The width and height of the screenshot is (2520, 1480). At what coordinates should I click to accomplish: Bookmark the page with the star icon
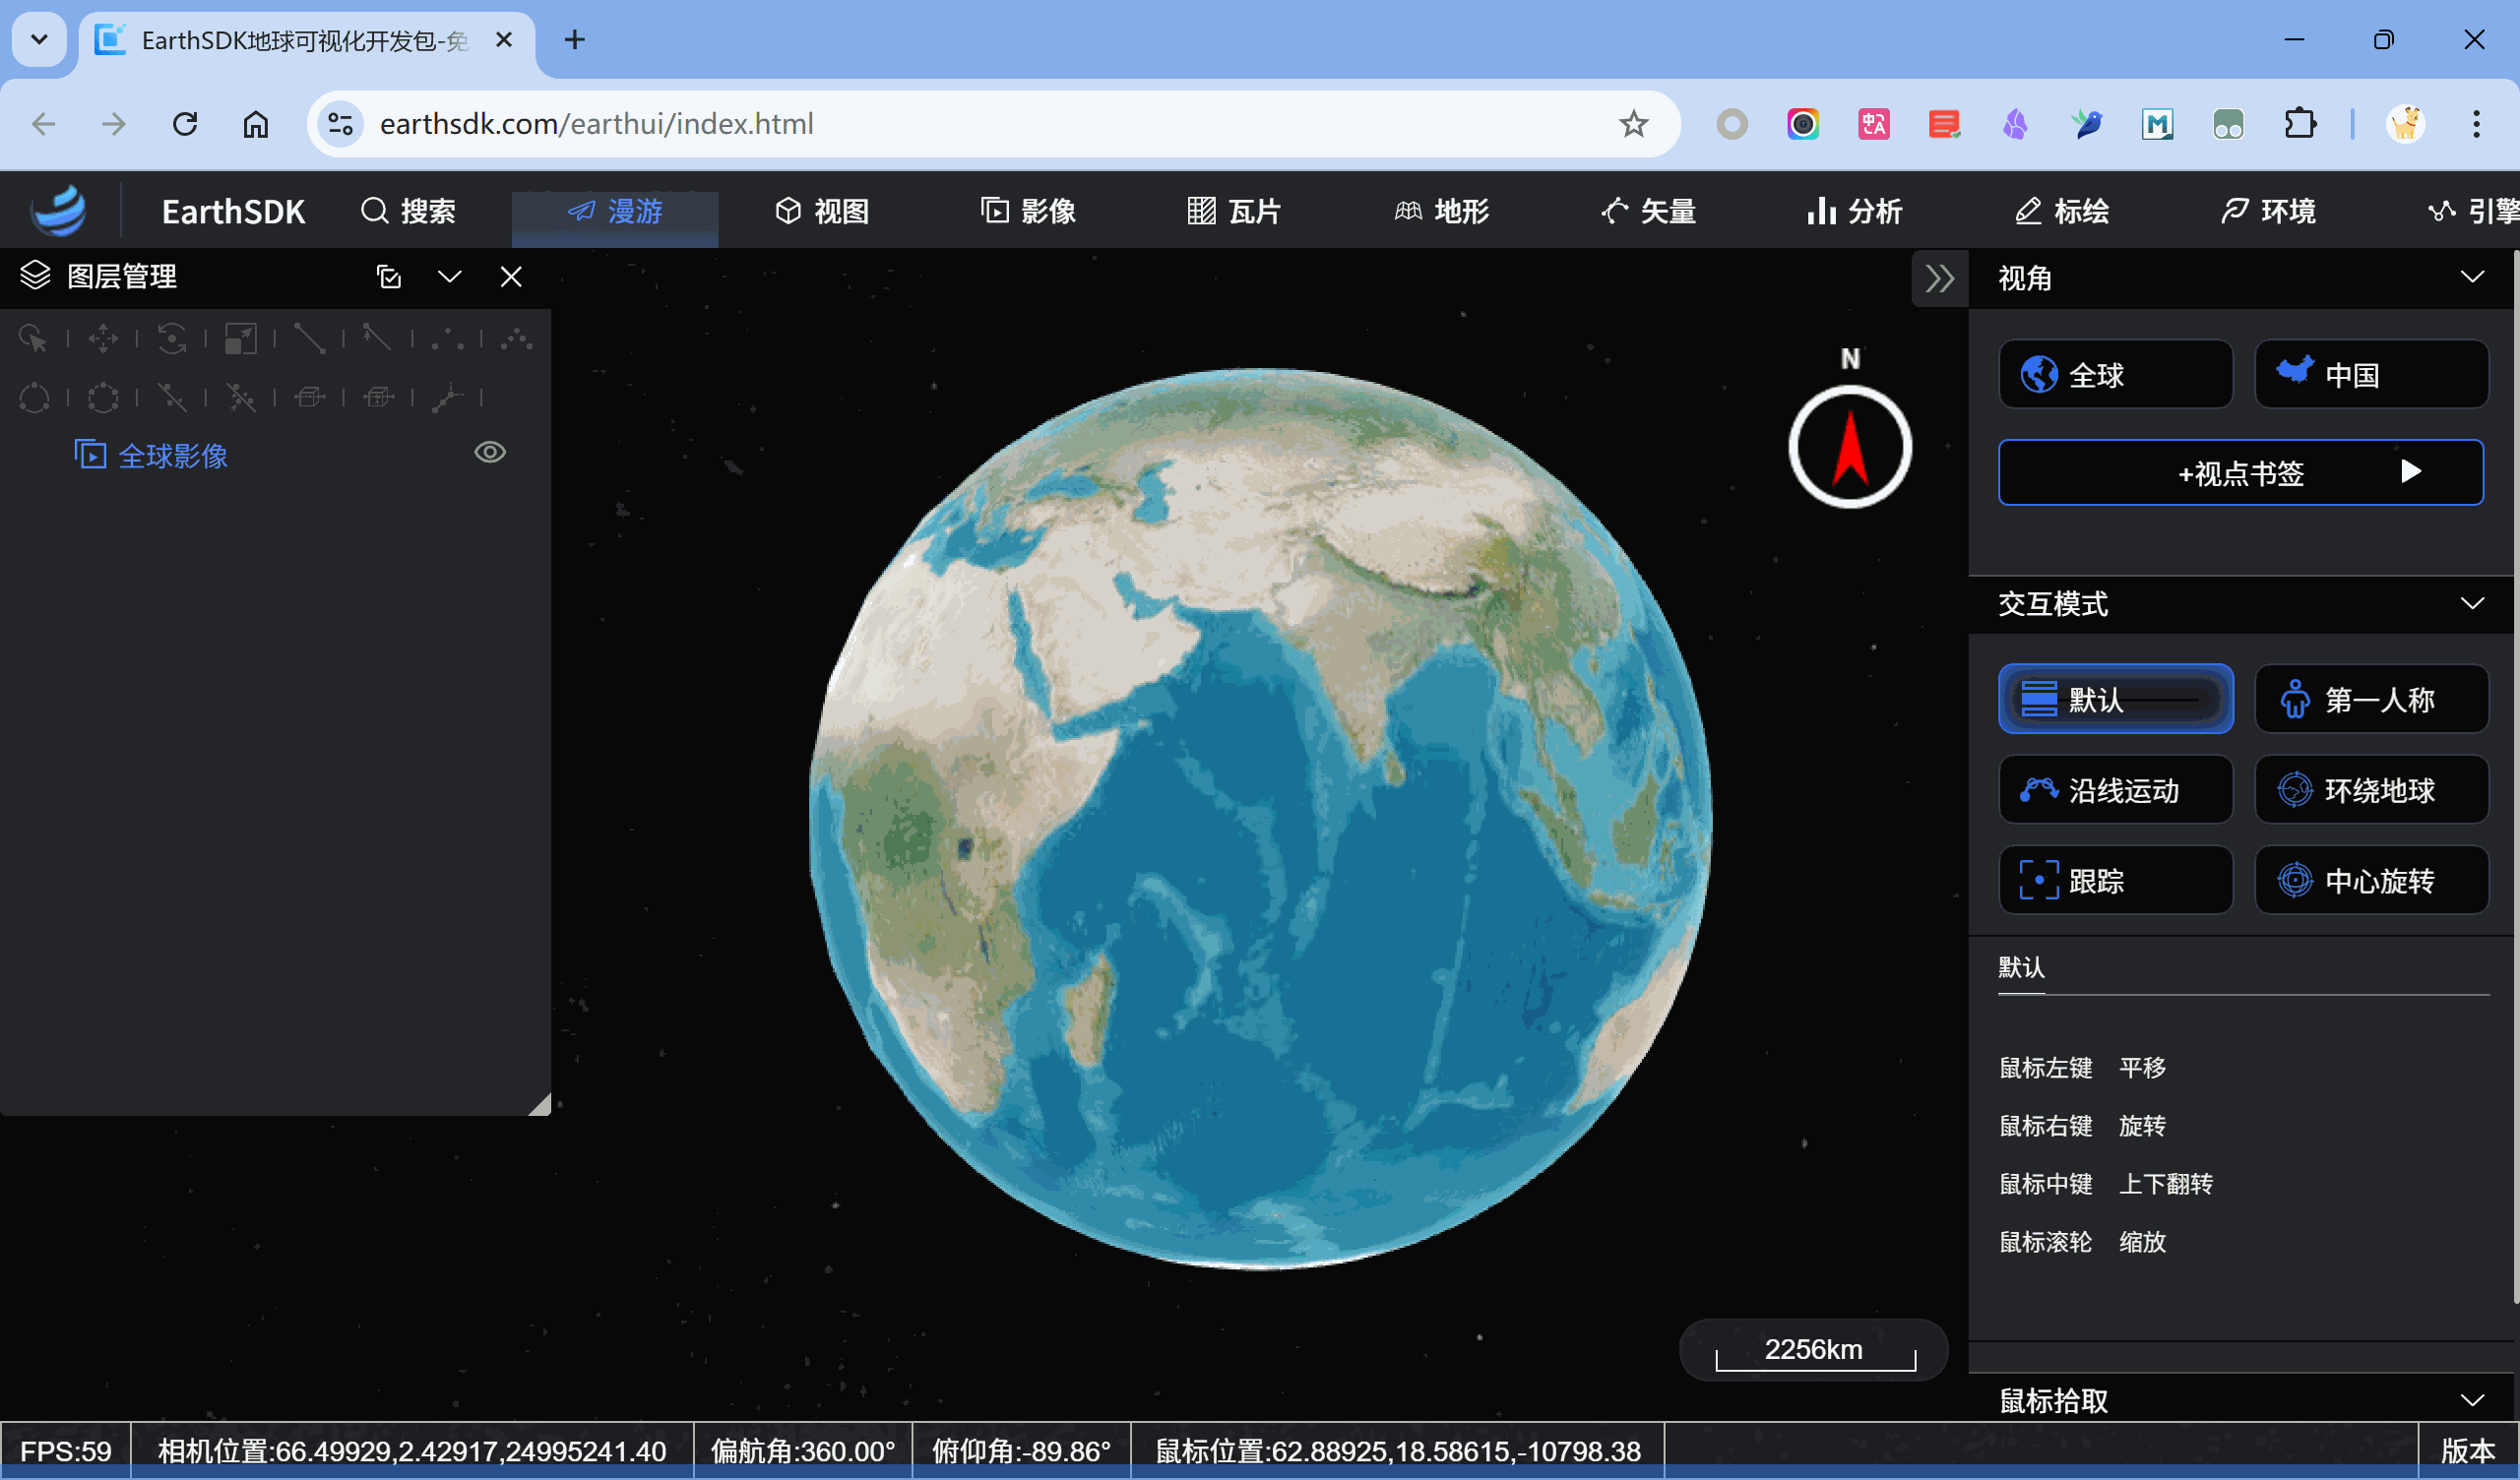[x=1633, y=124]
